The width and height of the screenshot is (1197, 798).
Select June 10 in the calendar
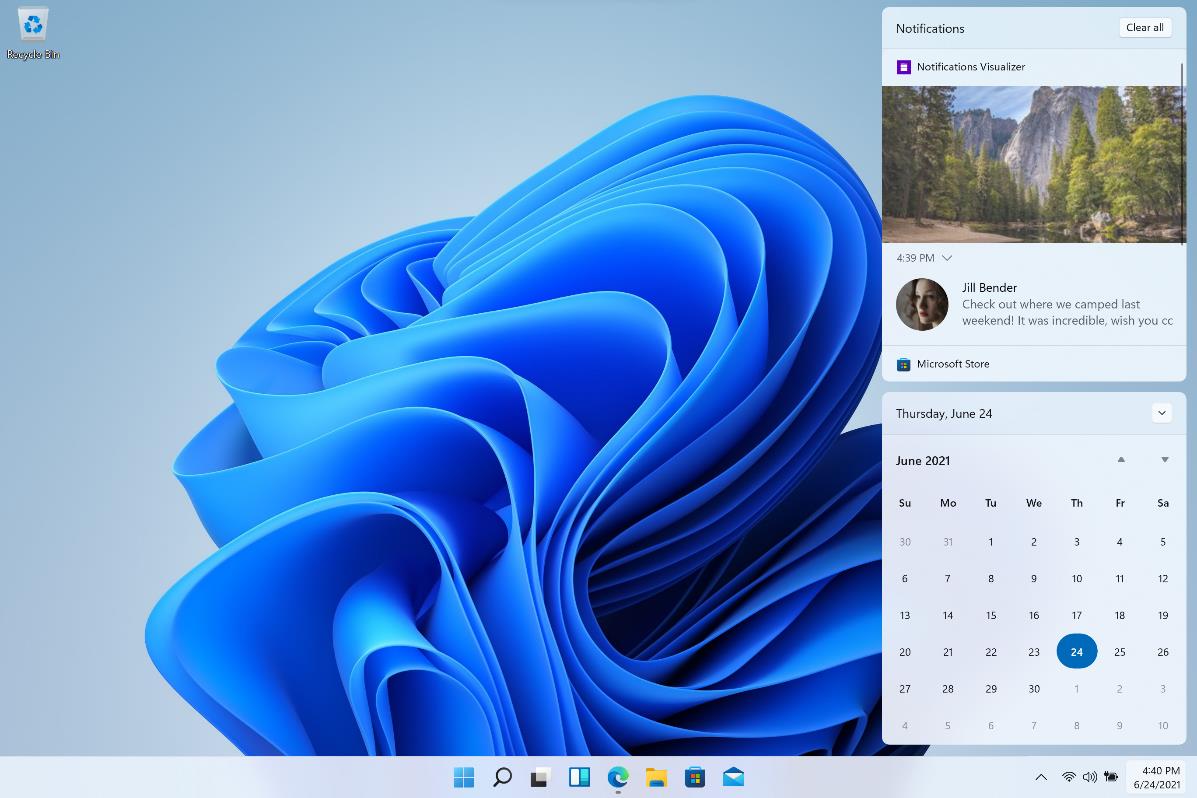(1076, 579)
